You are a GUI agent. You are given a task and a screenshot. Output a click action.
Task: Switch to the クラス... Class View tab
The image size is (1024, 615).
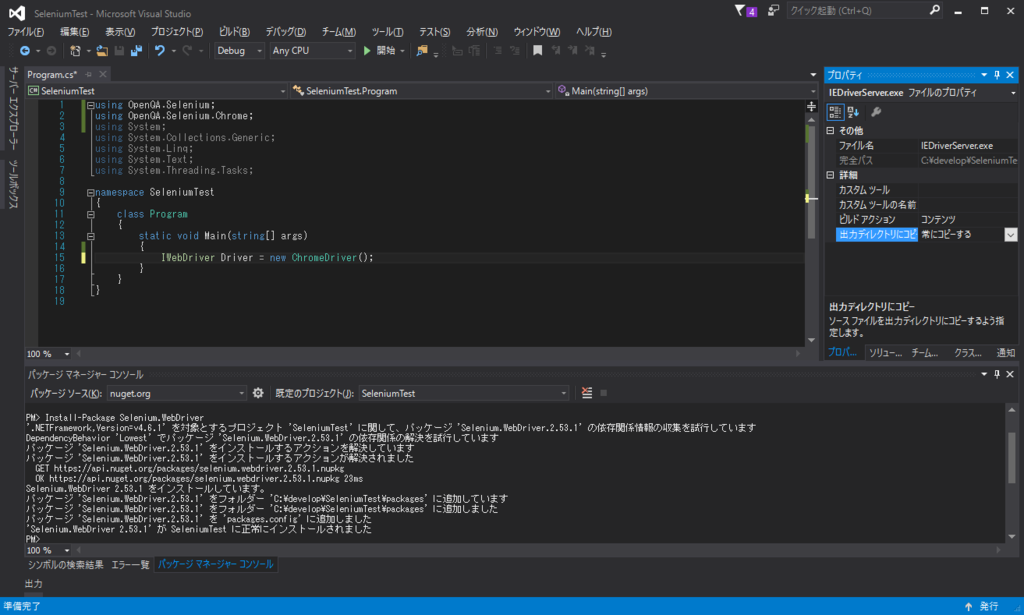point(968,353)
